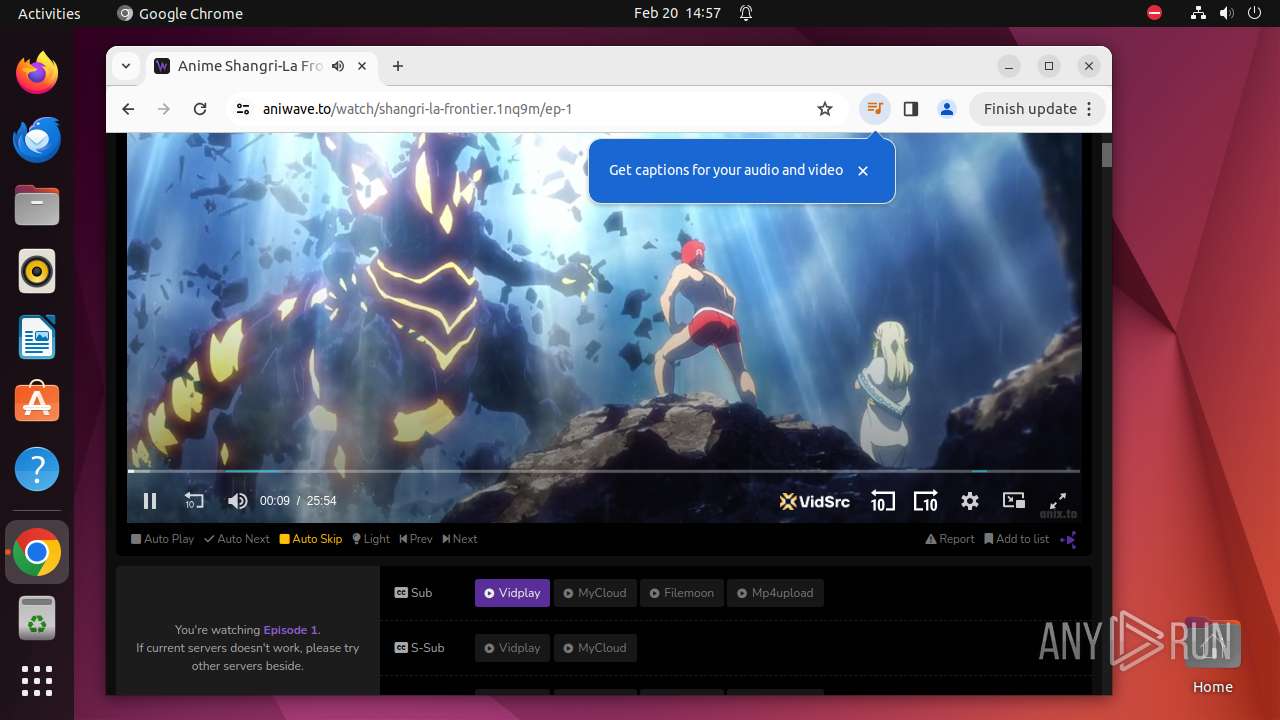Screen dimensions: 1280x720
Task: Add to list bookmark
Action: coord(1017,539)
